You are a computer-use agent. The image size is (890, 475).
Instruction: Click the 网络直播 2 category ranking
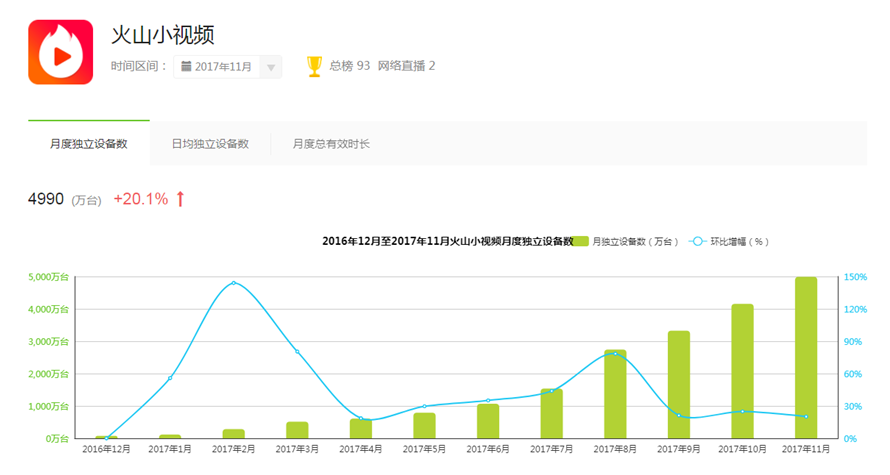pos(406,66)
